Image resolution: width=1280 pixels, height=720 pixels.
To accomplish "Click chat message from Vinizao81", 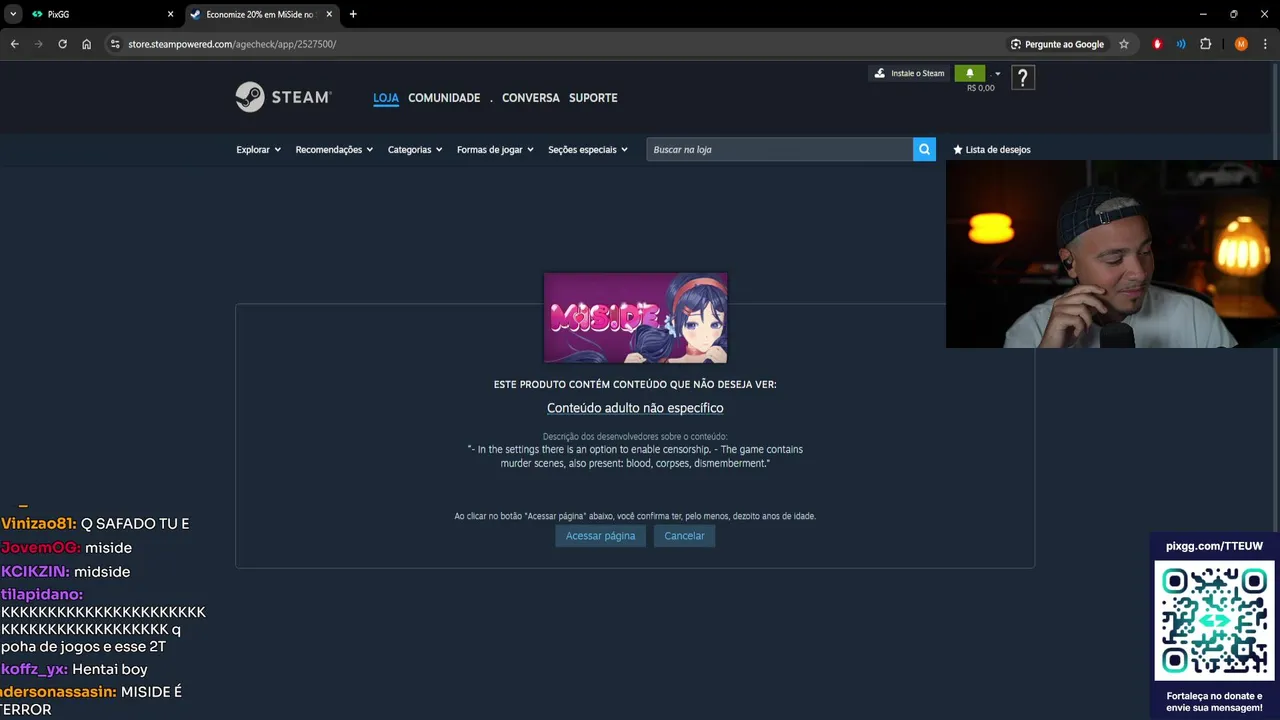I will [95, 524].
